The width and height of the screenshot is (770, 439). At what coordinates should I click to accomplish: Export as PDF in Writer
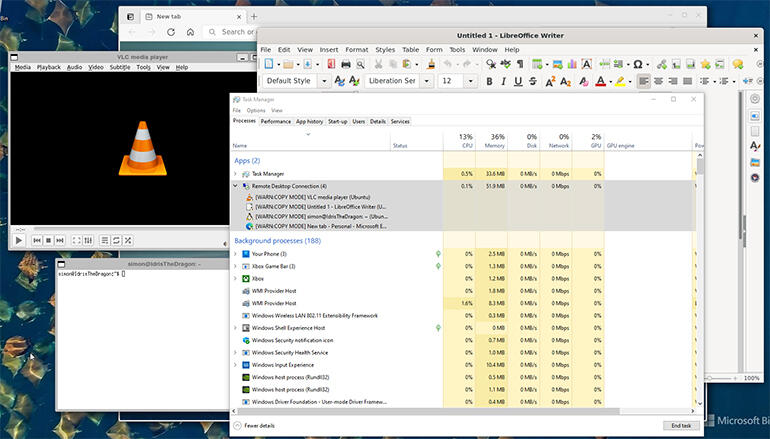click(331, 64)
